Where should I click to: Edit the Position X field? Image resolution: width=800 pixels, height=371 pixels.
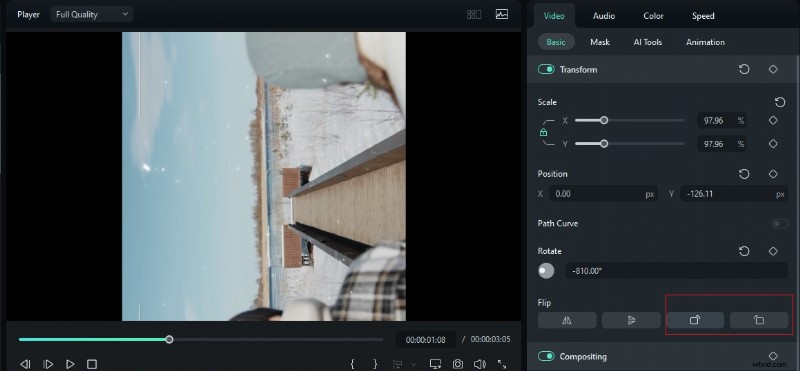(x=603, y=194)
